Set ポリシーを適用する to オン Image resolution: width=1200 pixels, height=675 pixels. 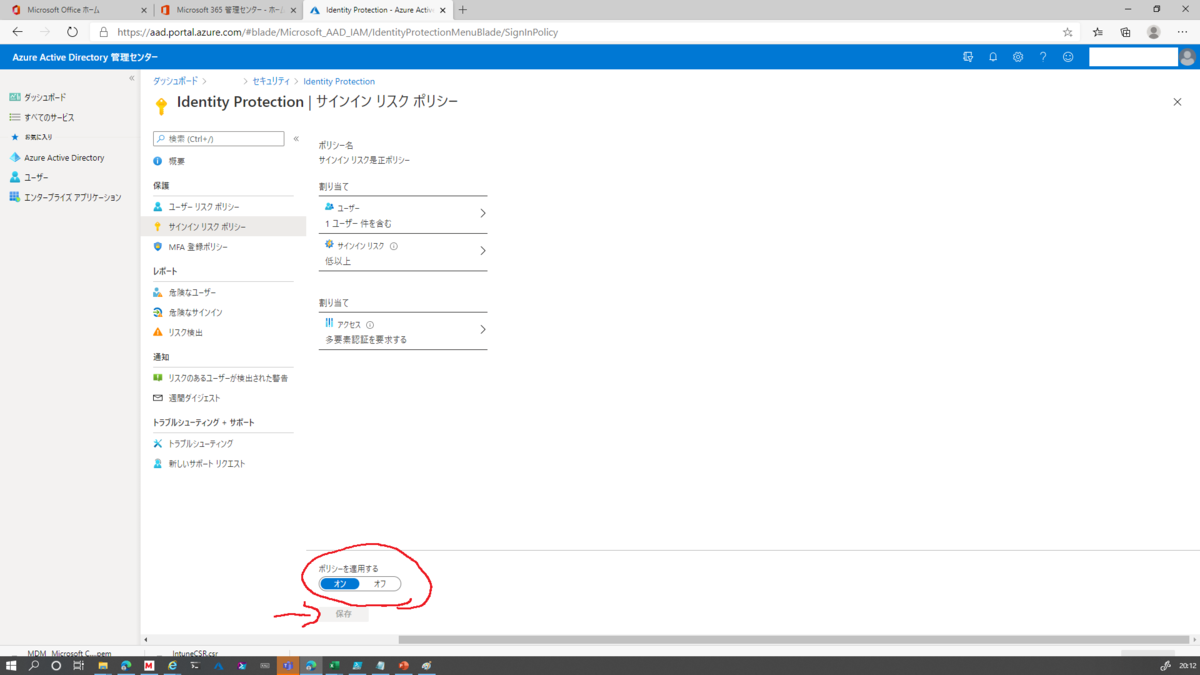(340, 584)
